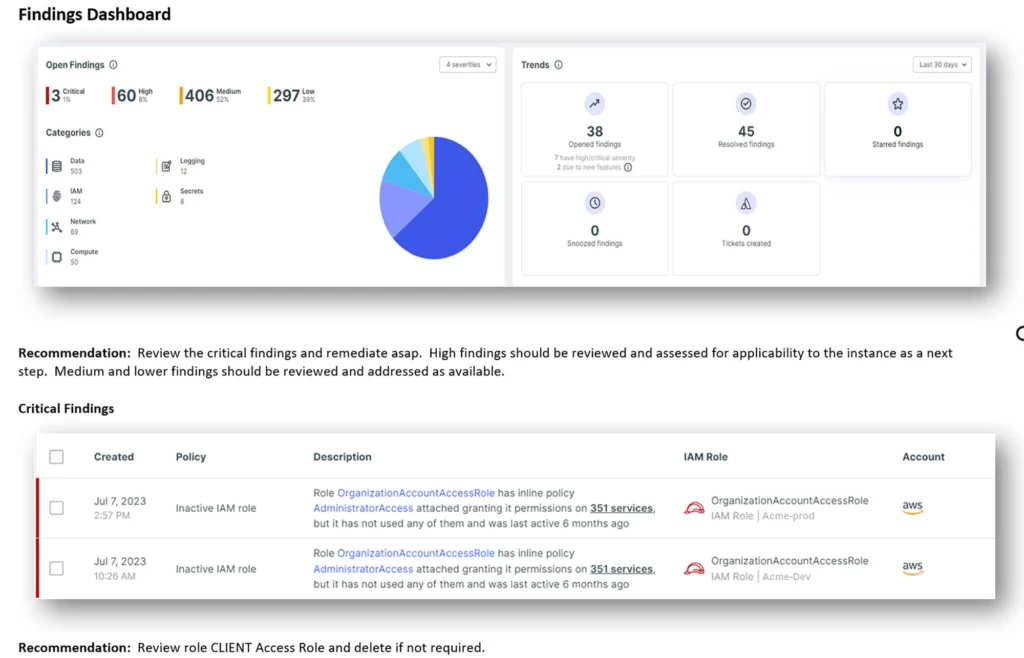
Task: Click the Categories info icon
Action: 99,133
